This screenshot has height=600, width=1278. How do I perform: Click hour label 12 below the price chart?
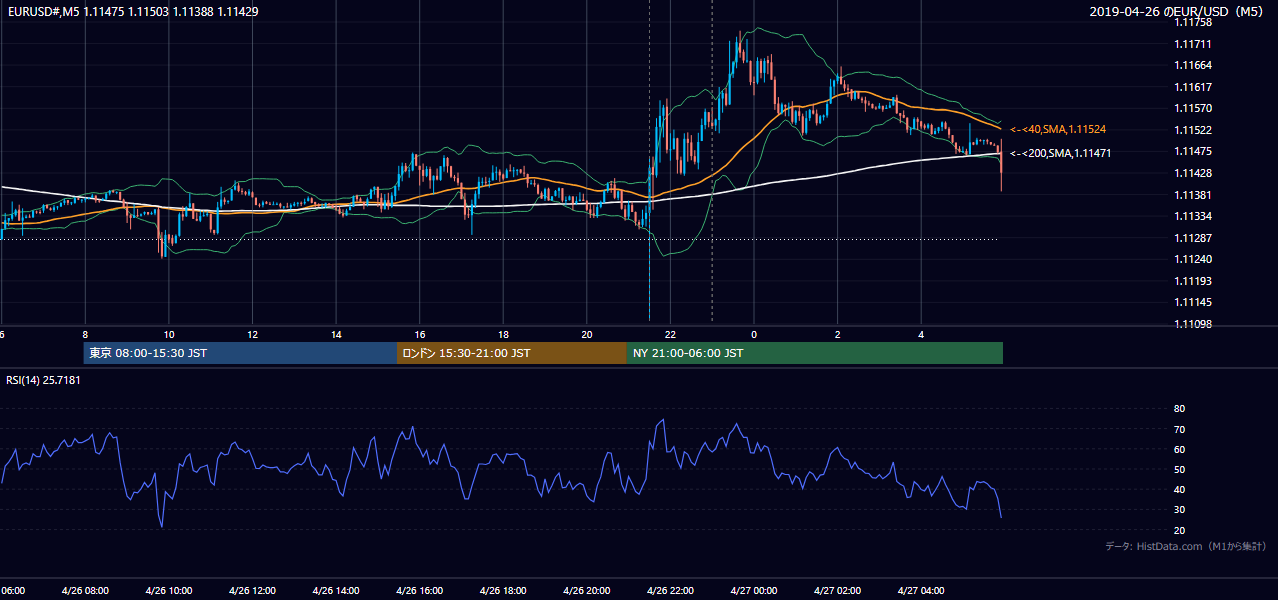[253, 335]
